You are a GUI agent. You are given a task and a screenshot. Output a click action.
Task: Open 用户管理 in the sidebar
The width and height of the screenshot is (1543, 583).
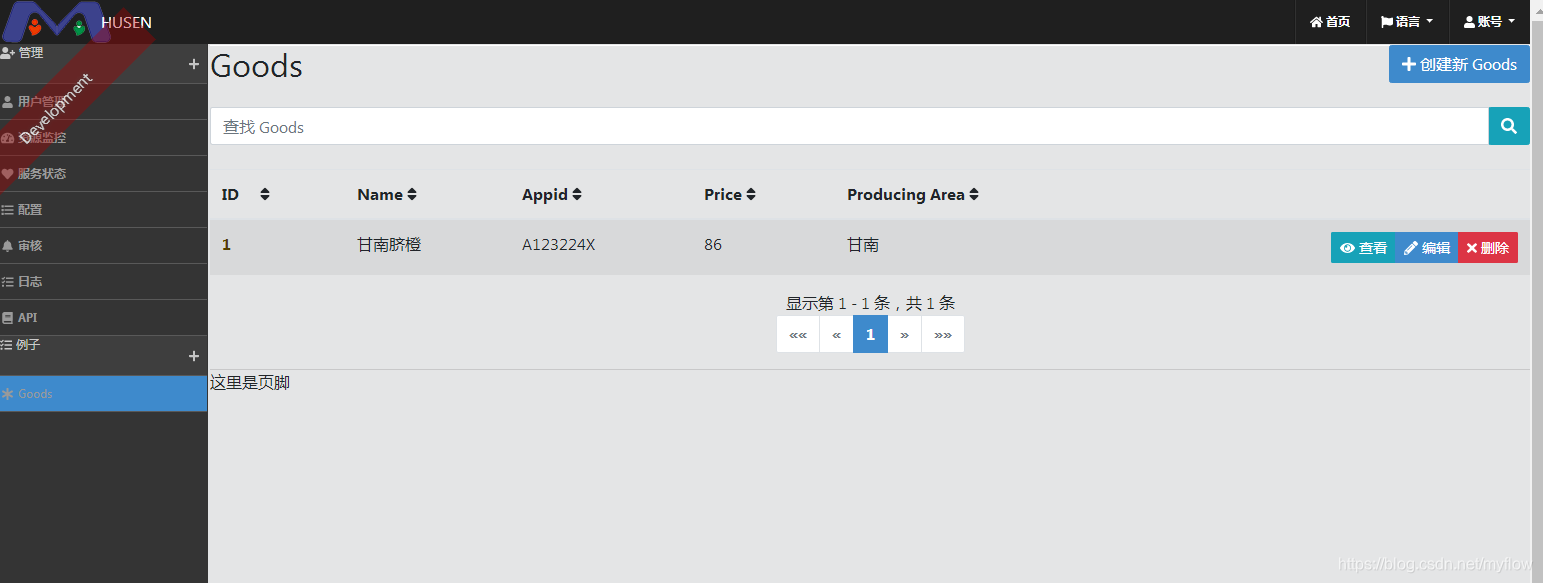pyautogui.click(x=104, y=102)
